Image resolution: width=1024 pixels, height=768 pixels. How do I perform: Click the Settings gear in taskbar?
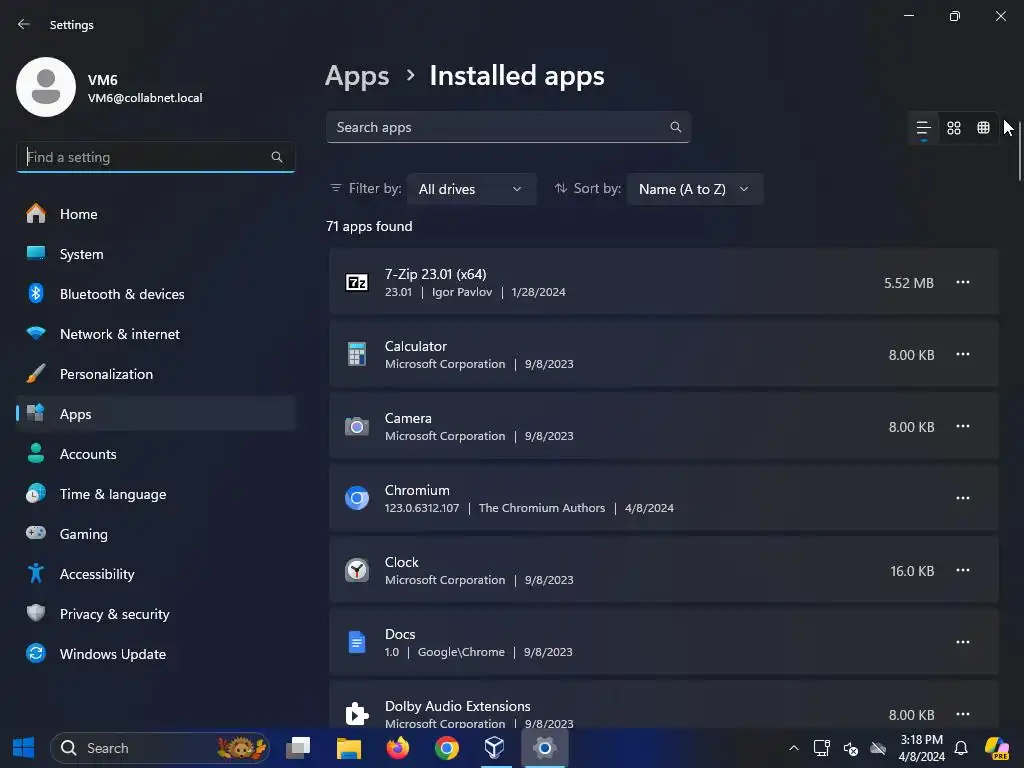pos(545,748)
